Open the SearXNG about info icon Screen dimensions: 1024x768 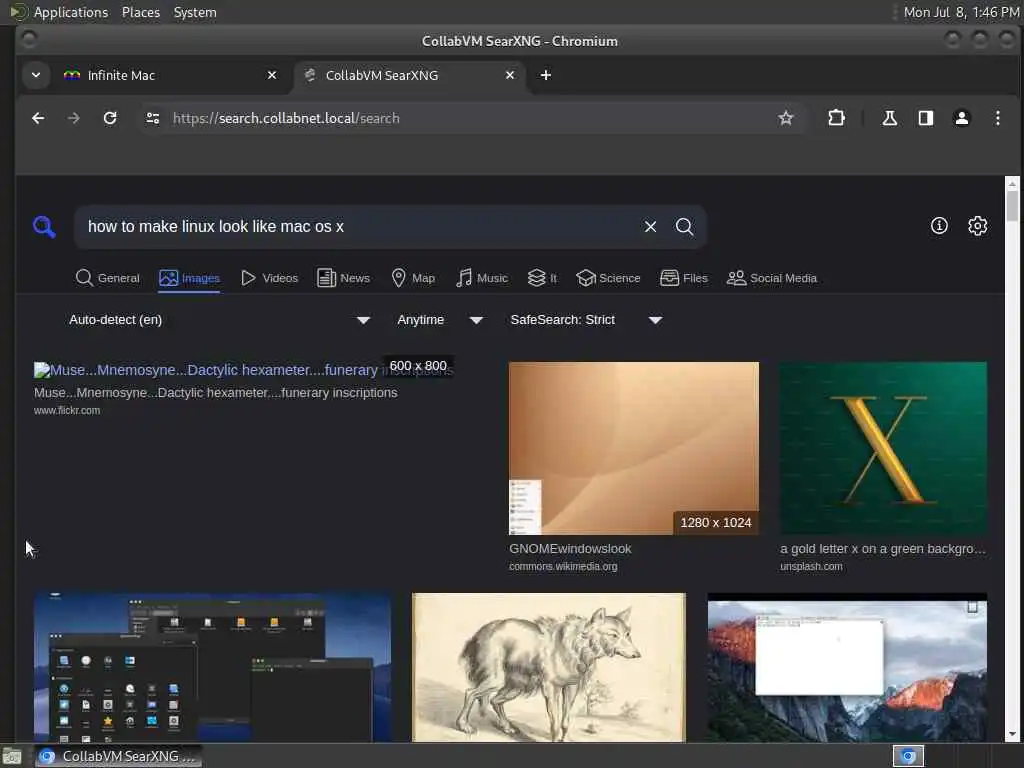pos(939,226)
